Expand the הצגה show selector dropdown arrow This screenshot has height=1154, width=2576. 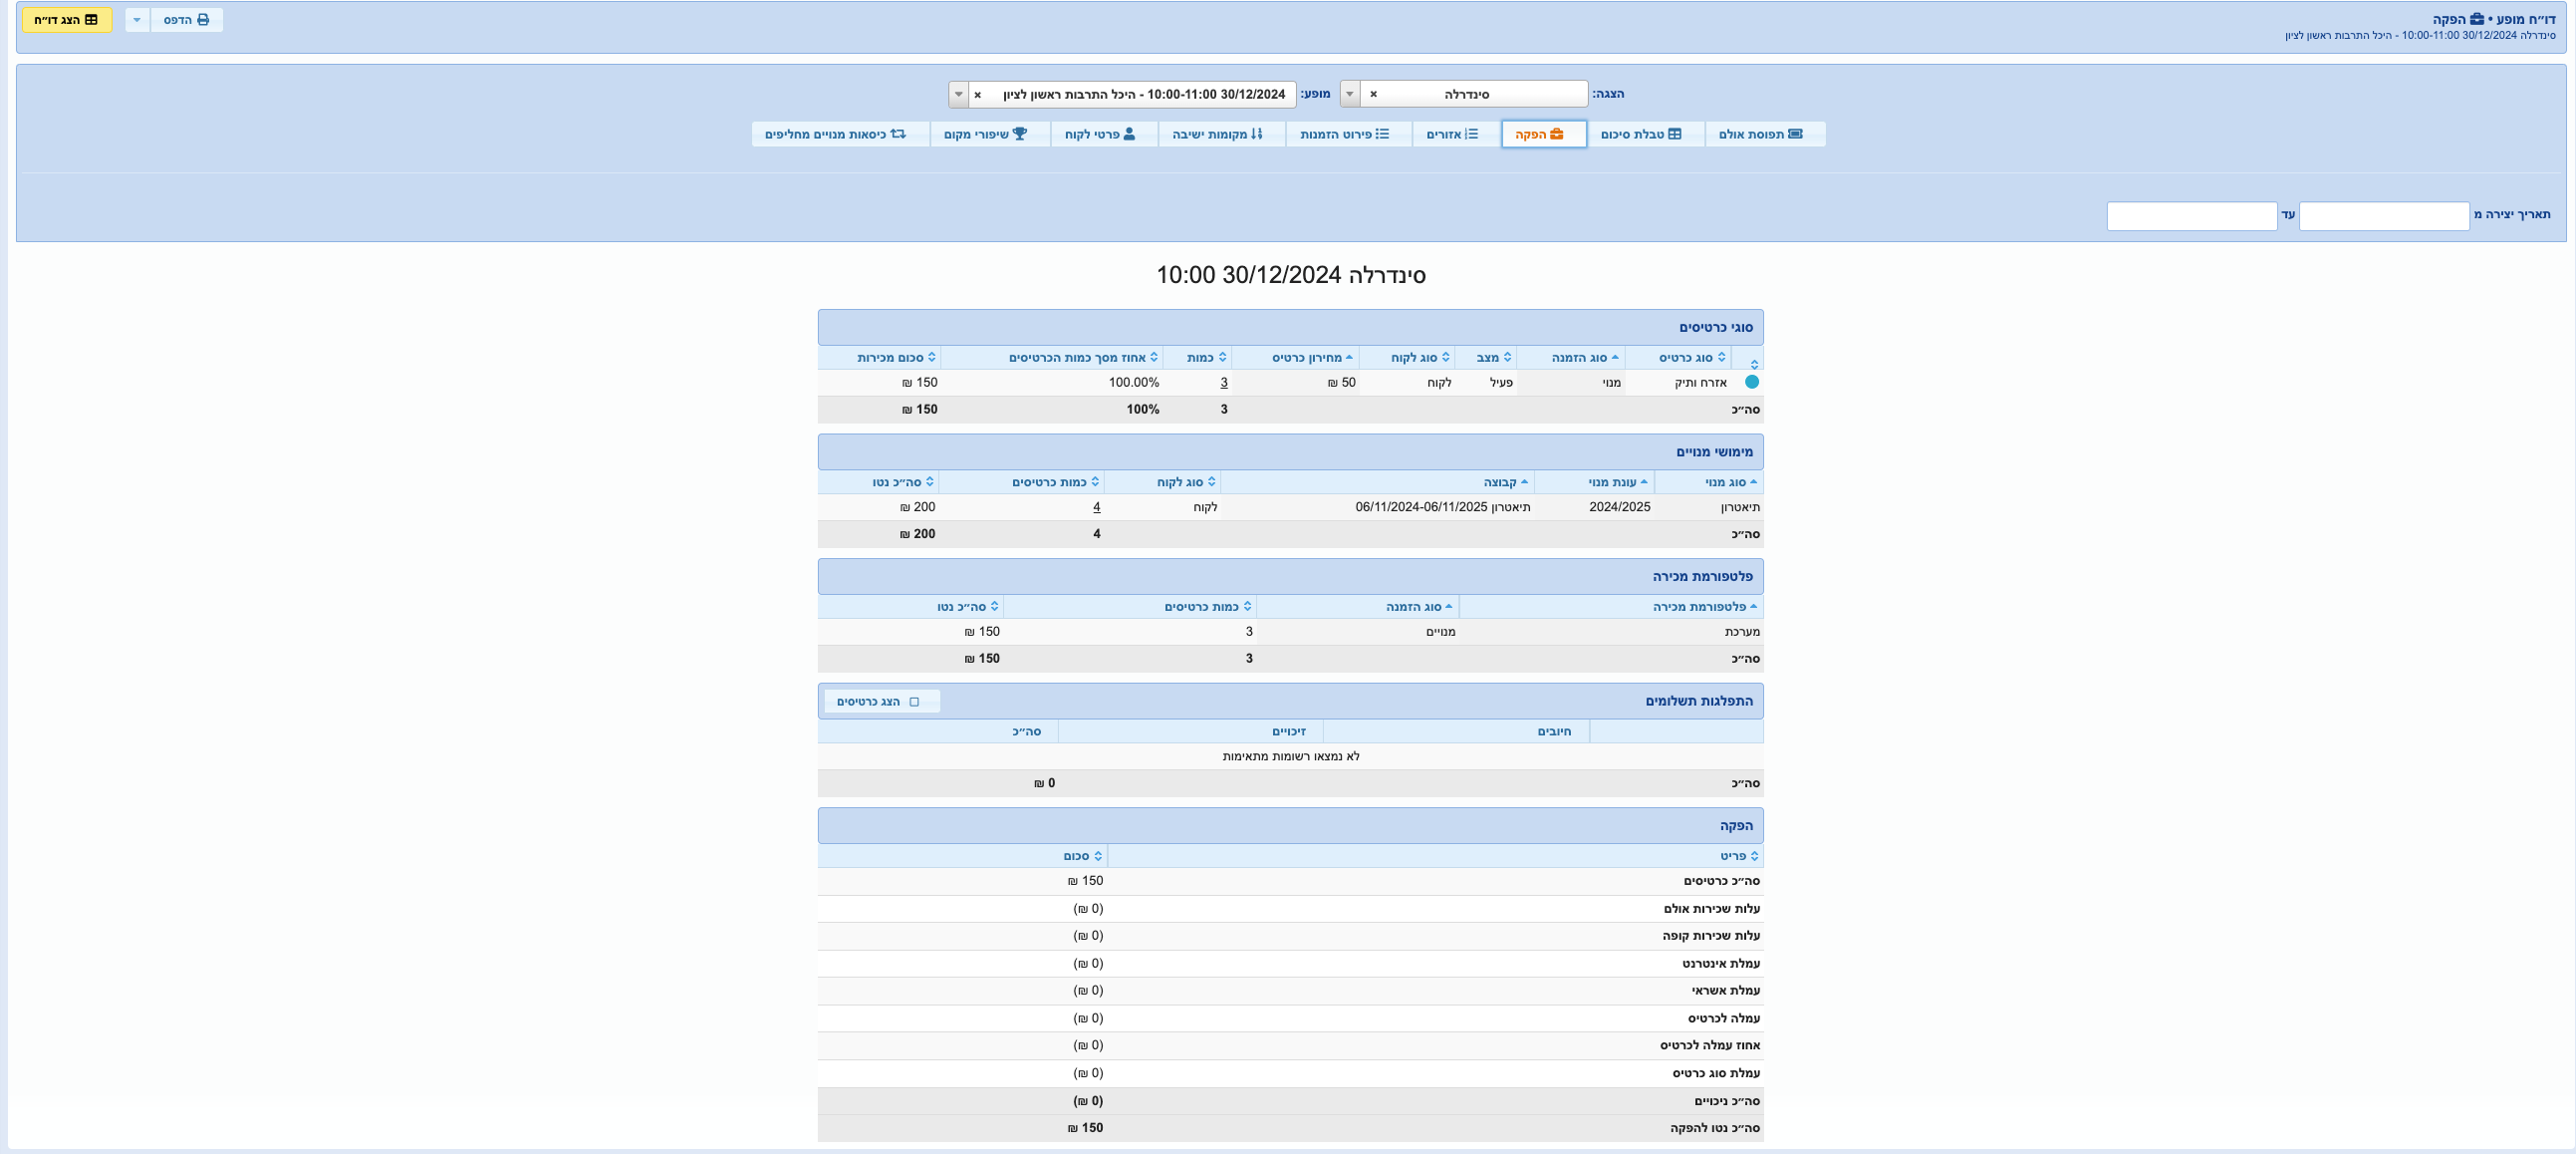point(1349,94)
